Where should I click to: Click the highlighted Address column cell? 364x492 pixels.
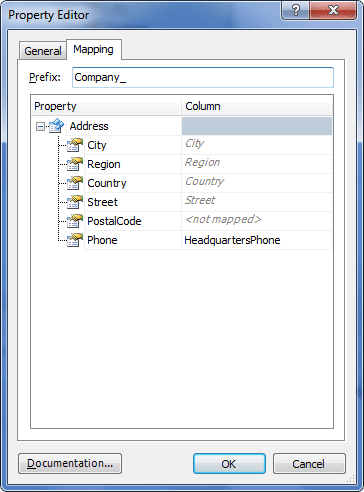click(257, 126)
